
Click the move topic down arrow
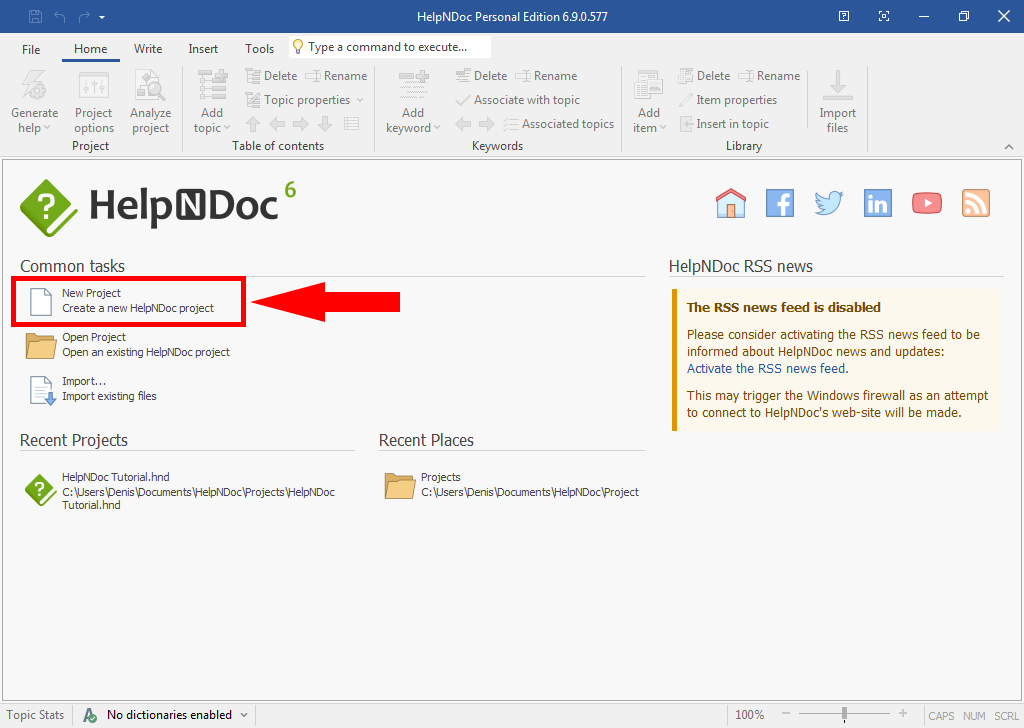[325, 124]
